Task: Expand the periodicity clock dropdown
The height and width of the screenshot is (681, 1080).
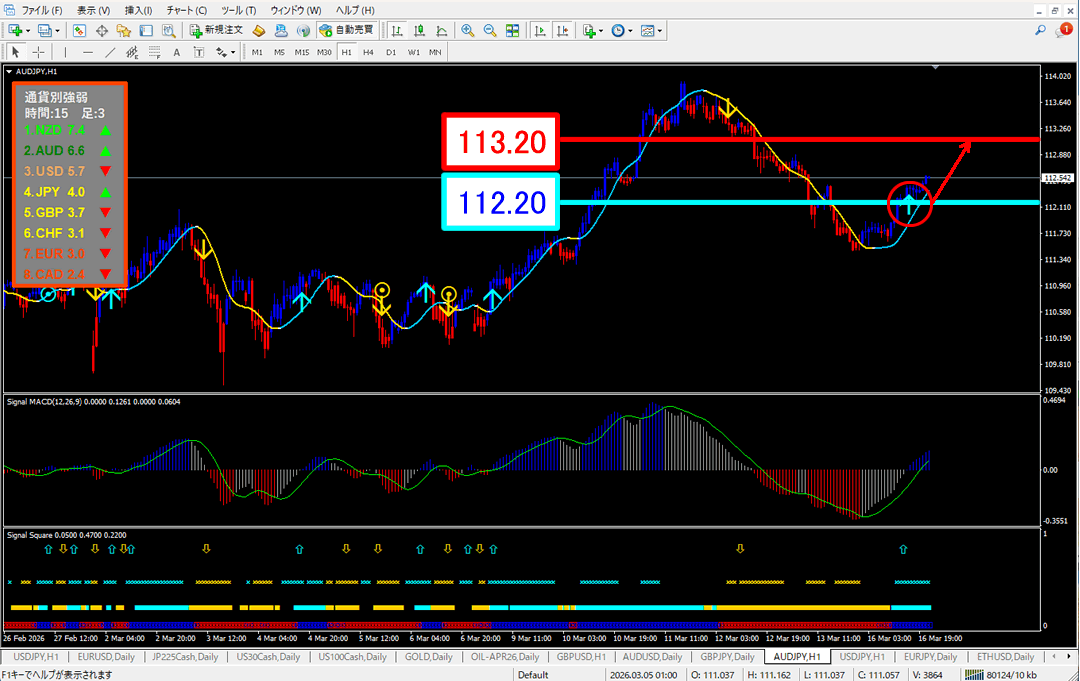Action: pyautogui.click(x=629, y=31)
